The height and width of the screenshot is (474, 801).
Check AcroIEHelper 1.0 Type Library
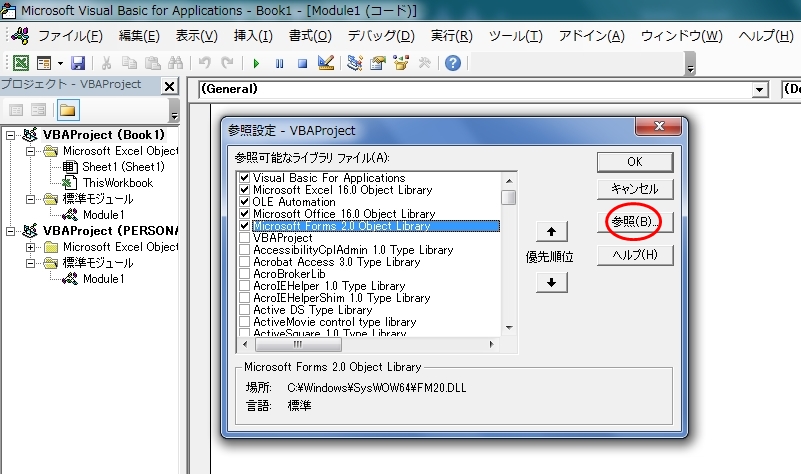(244, 286)
